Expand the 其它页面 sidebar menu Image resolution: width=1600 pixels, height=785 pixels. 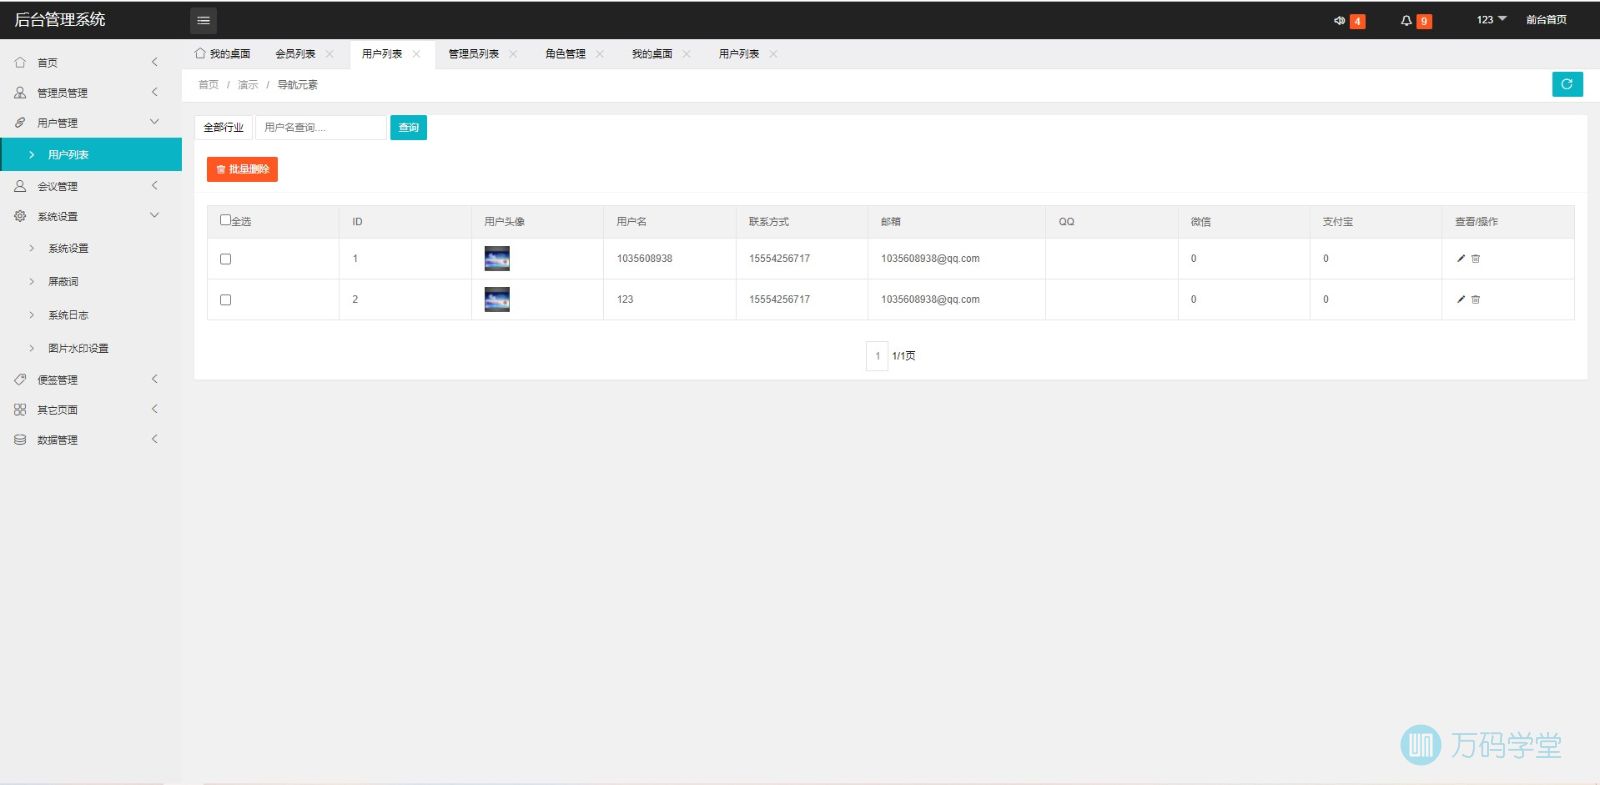155,409
